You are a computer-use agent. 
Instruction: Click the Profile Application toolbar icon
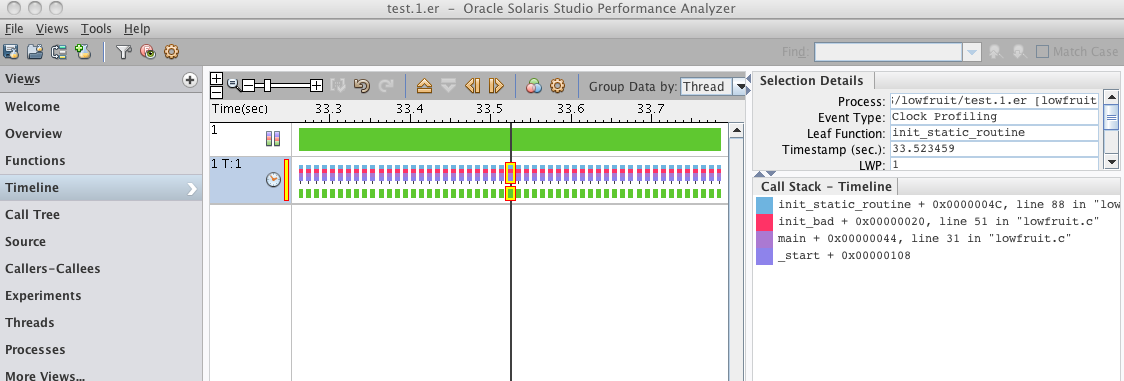[x=11, y=52]
